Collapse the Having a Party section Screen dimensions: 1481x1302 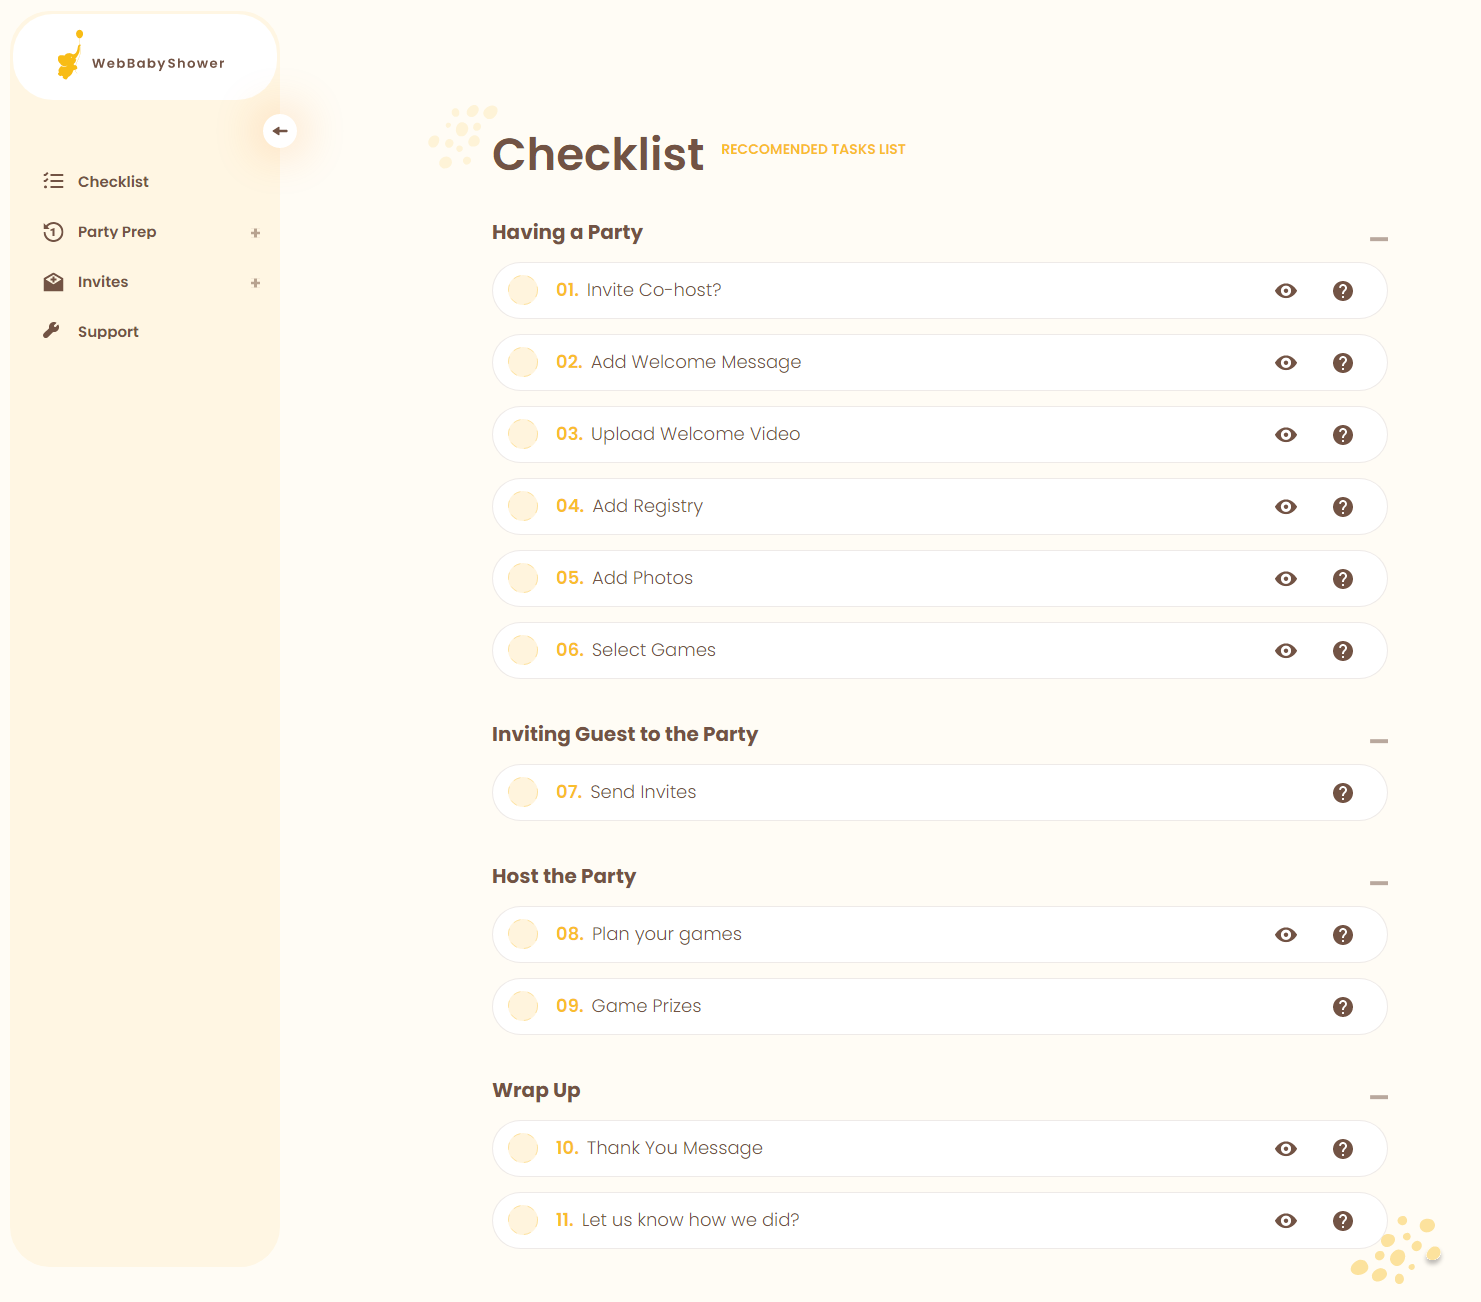pos(1379,239)
